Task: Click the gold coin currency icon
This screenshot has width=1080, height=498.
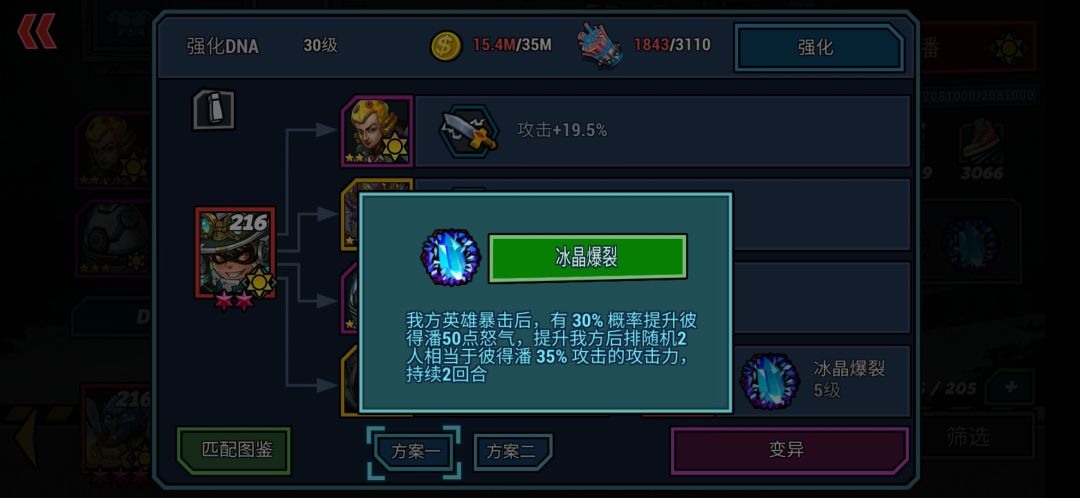Action: [x=446, y=46]
